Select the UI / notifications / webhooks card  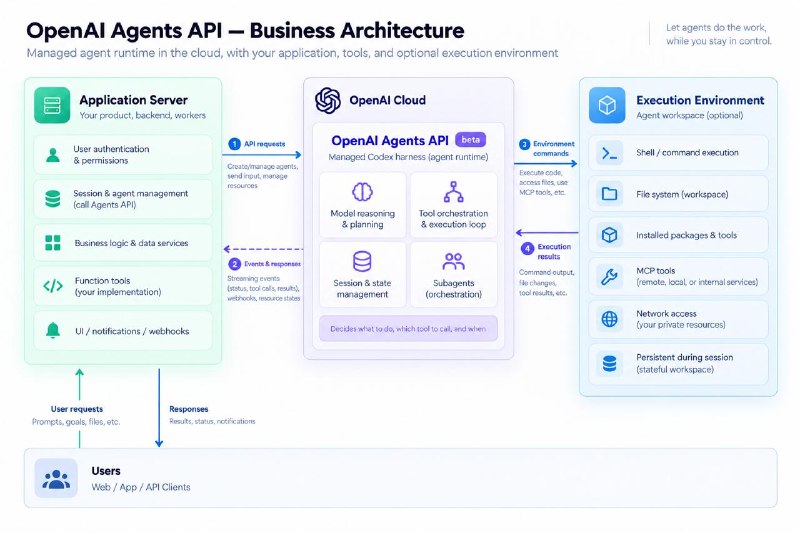[x=123, y=331]
